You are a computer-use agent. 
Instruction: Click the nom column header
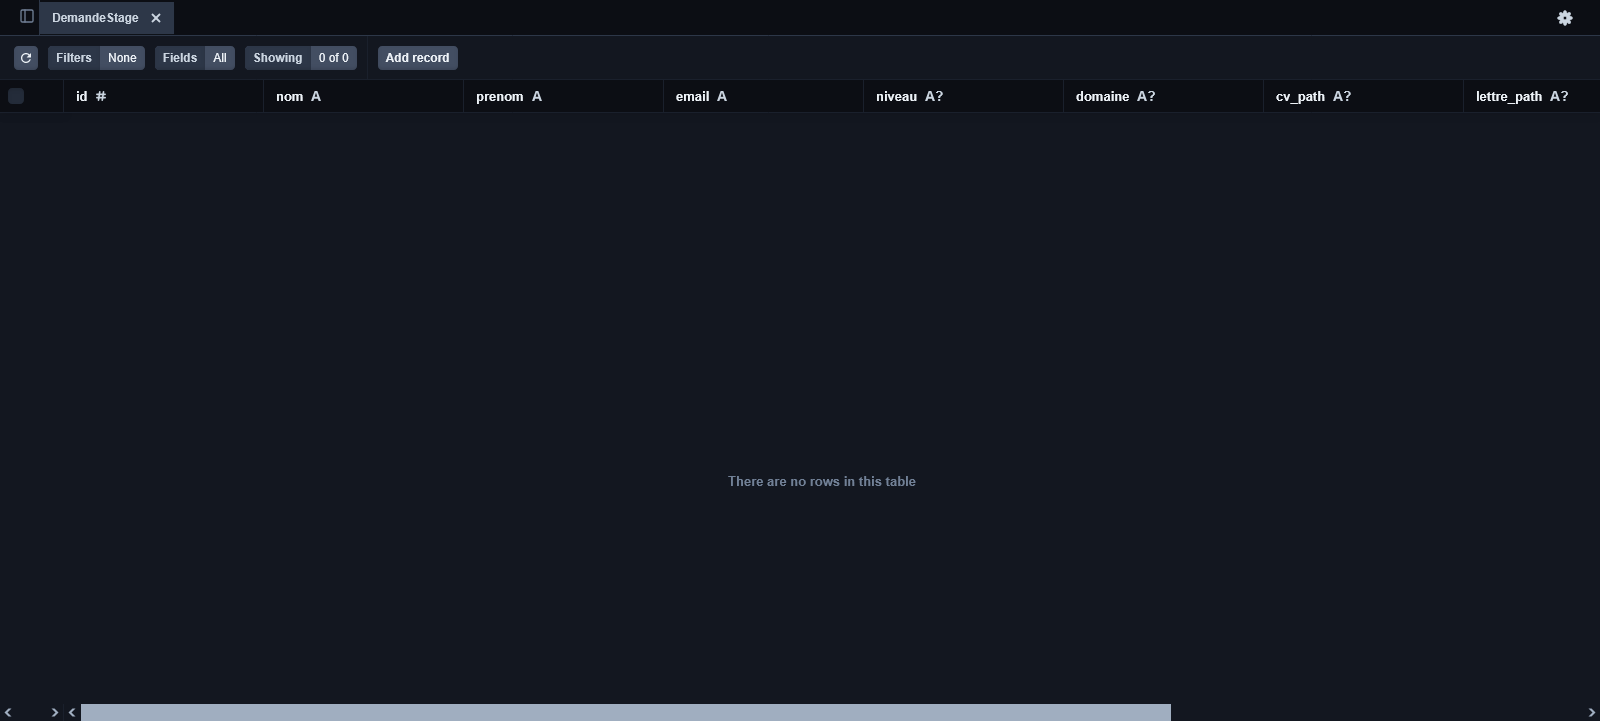pyautogui.click(x=364, y=96)
